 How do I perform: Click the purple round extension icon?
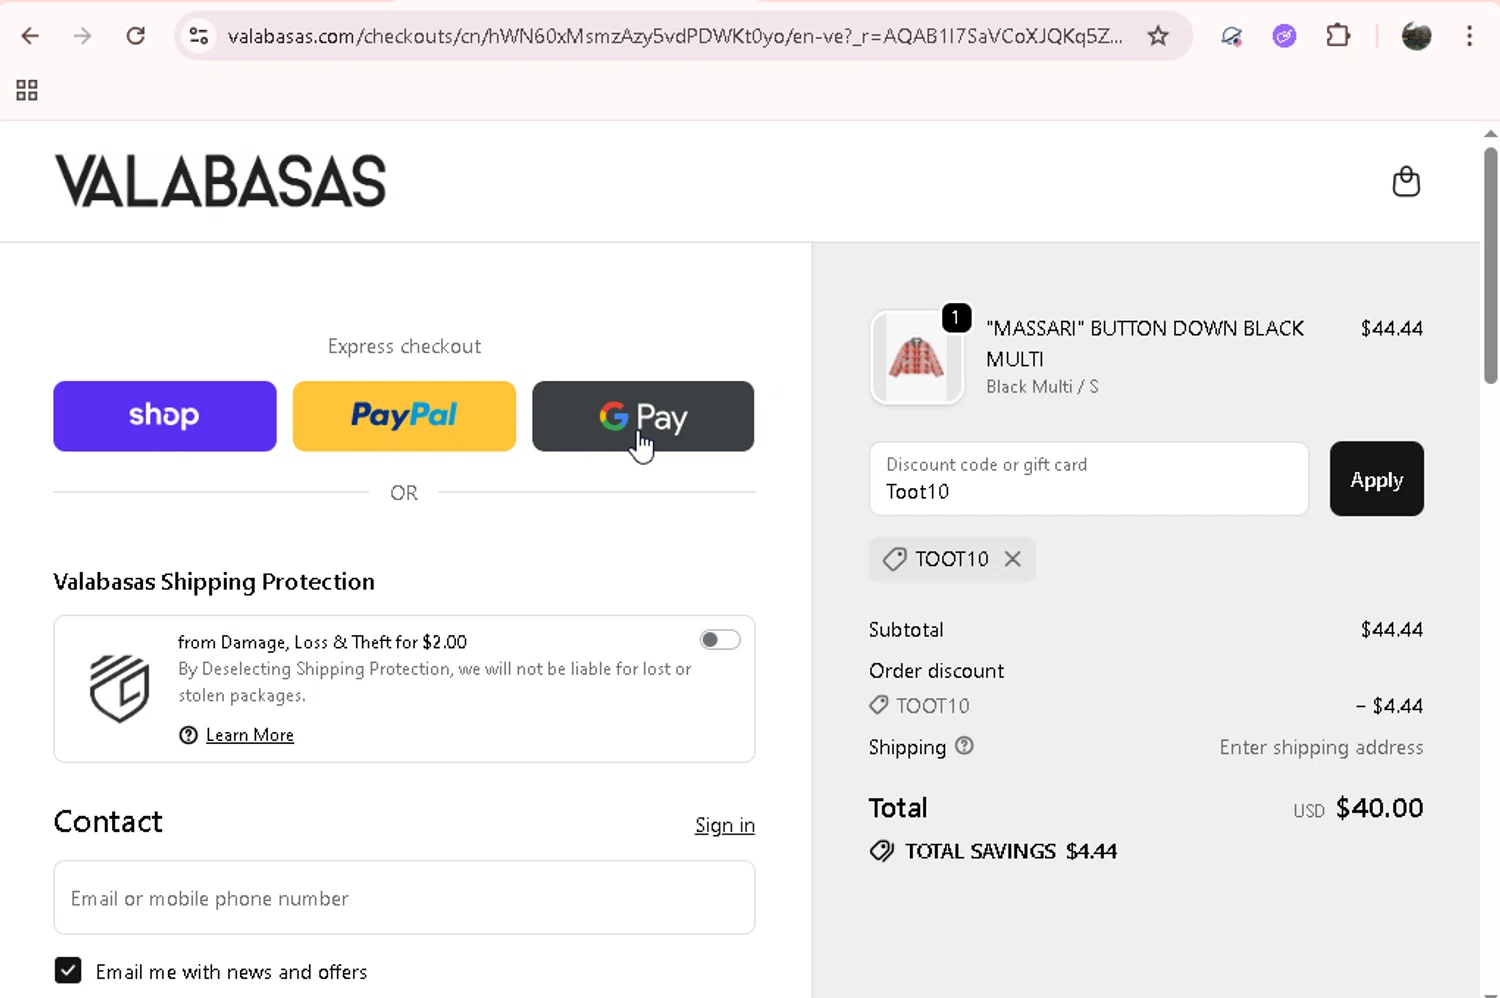coord(1284,36)
